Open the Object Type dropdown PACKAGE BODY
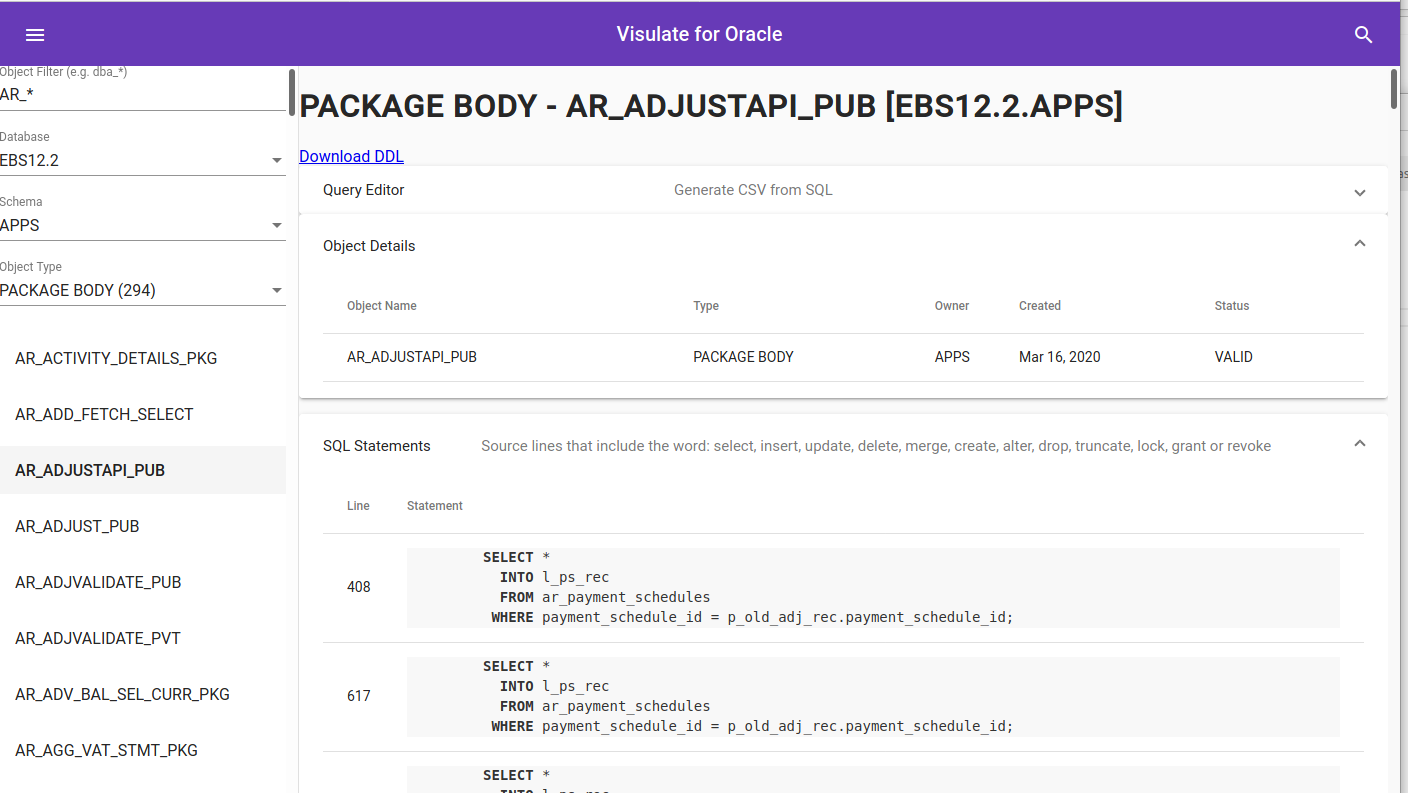 (143, 290)
